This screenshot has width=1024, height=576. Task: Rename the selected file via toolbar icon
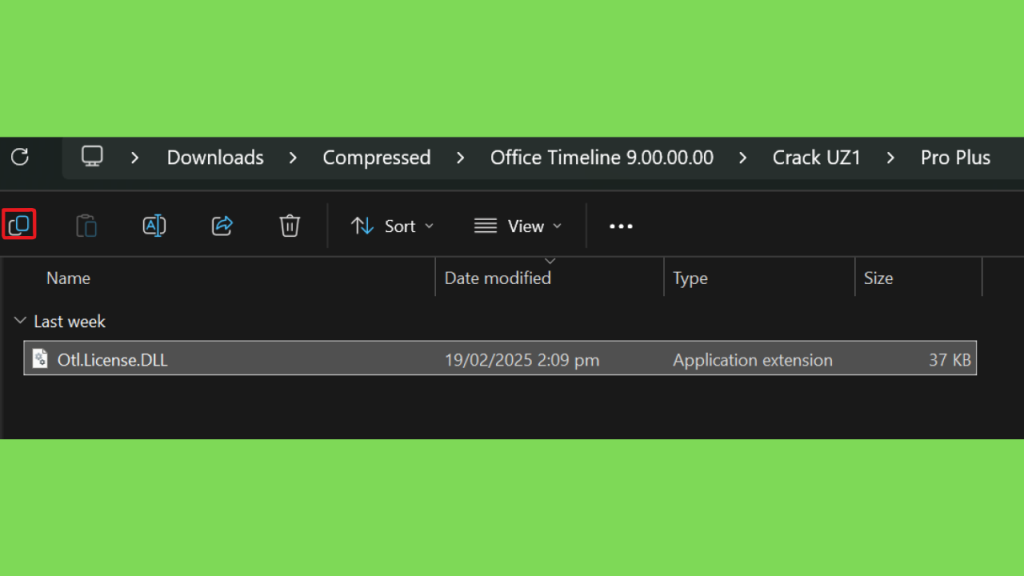[154, 225]
